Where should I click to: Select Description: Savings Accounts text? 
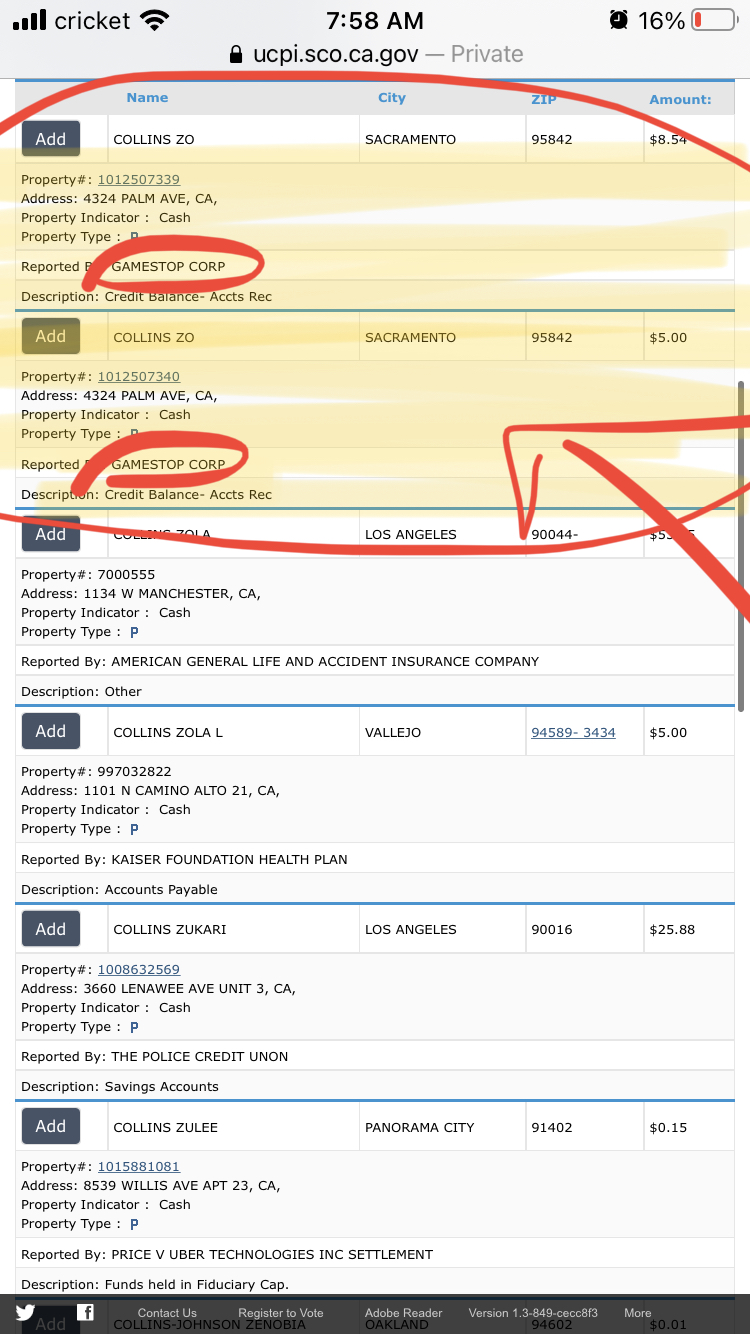point(120,1087)
